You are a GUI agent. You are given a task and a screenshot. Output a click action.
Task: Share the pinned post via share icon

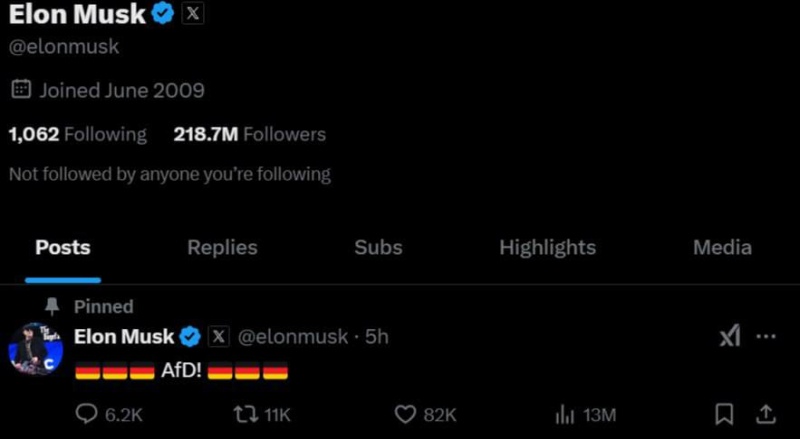pyautogui.click(x=765, y=414)
